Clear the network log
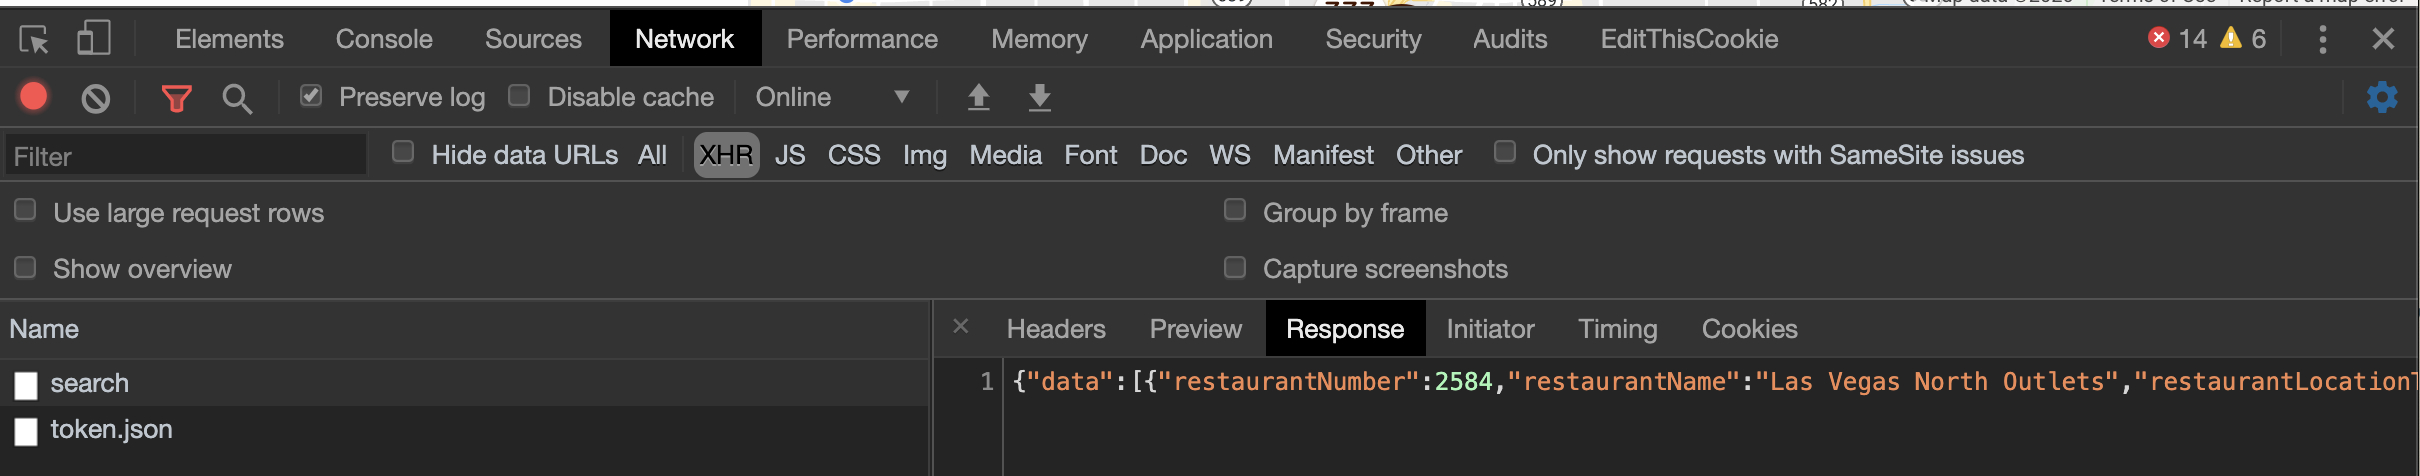This screenshot has width=2420, height=476. click(96, 98)
